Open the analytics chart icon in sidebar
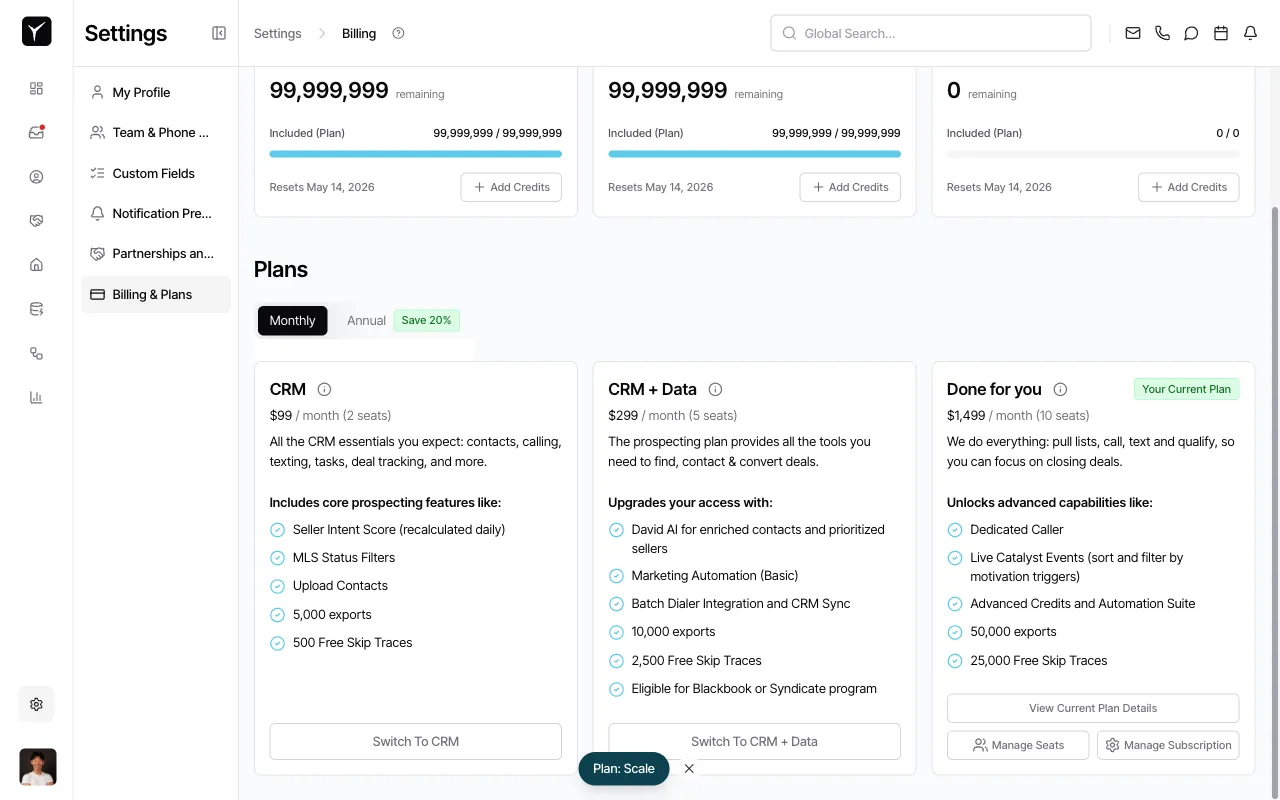 coord(36,397)
